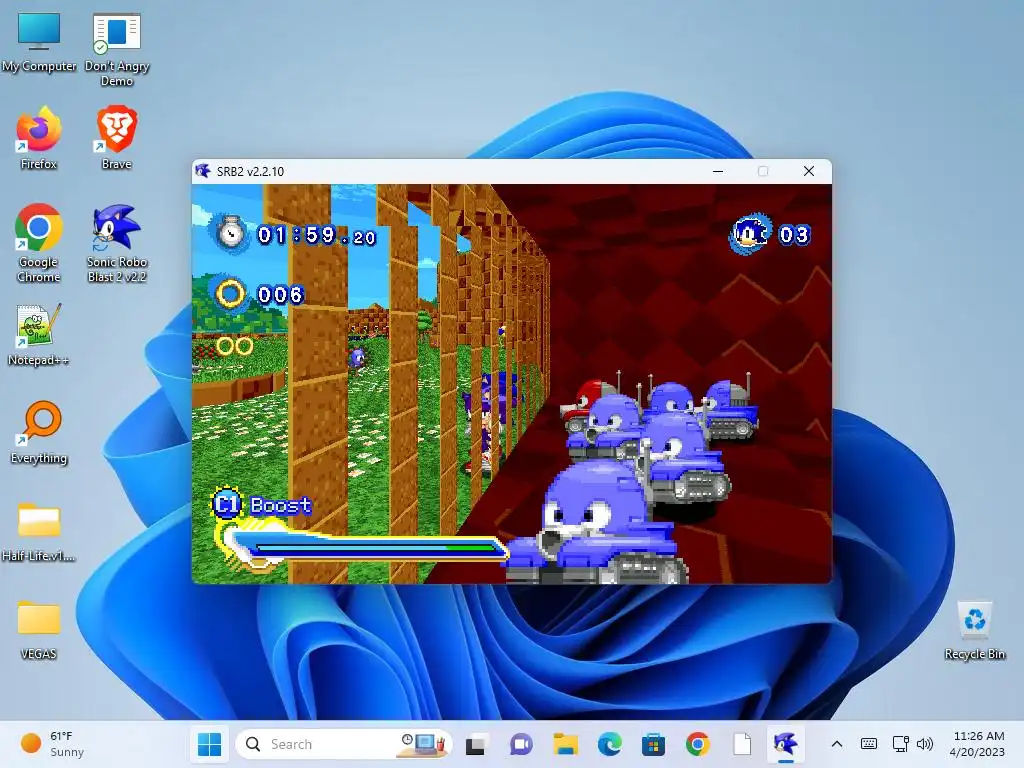This screenshot has height=768, width=1024.
Task: Open the touch keyboard tray icon
Action: (x=869, y=744)
